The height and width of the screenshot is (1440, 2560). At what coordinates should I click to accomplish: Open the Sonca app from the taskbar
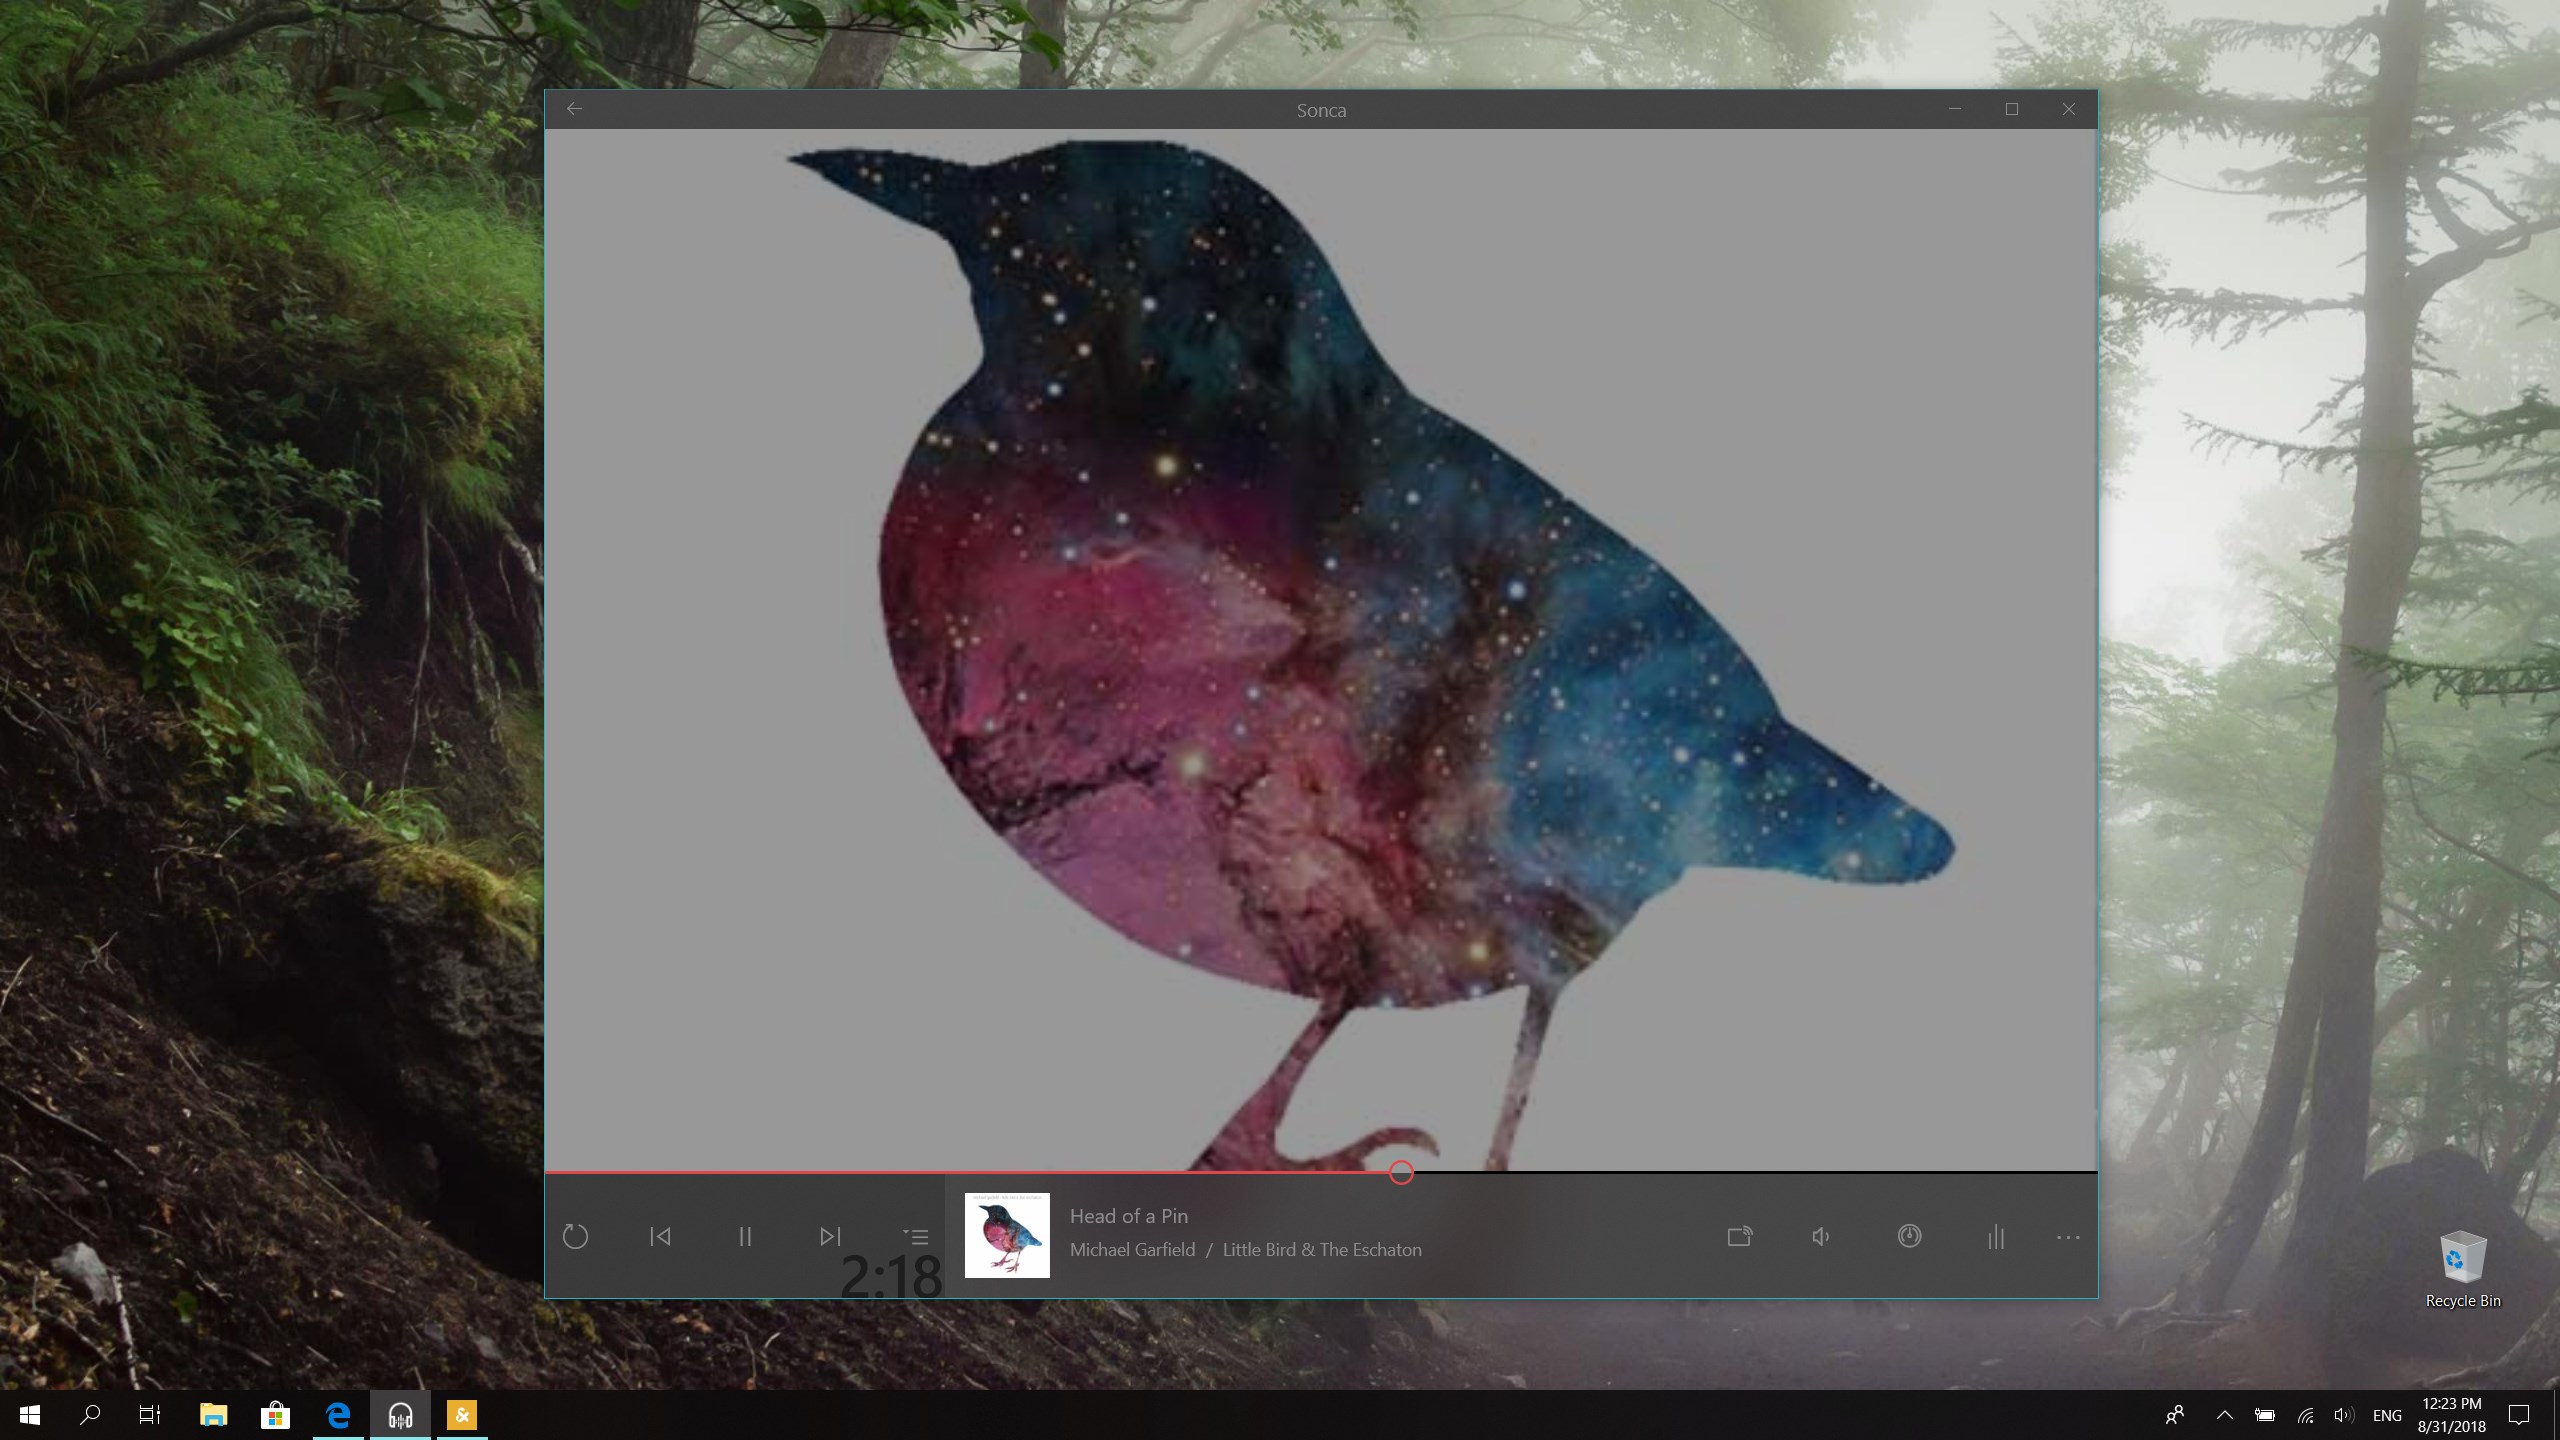401,1414
